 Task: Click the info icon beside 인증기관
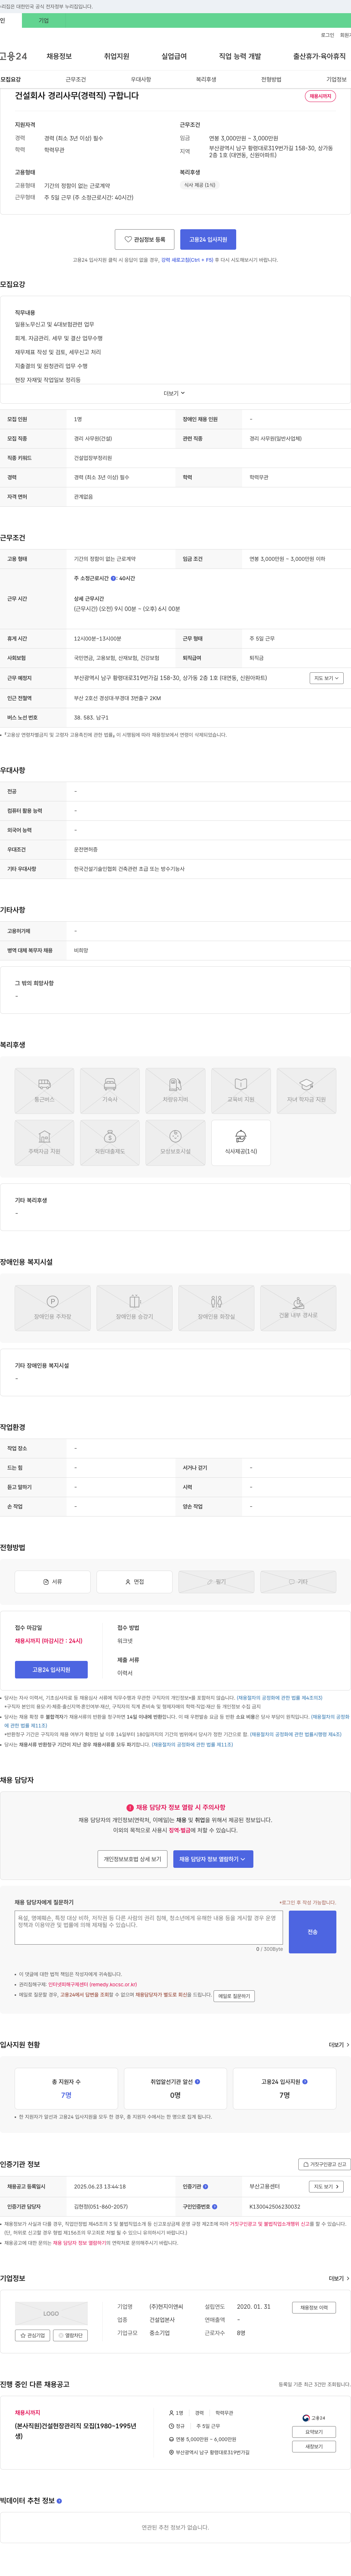205,2187
